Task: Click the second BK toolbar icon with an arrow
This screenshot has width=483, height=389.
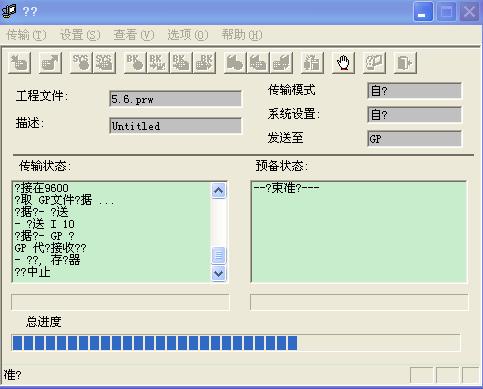Action: coord(158,63)
